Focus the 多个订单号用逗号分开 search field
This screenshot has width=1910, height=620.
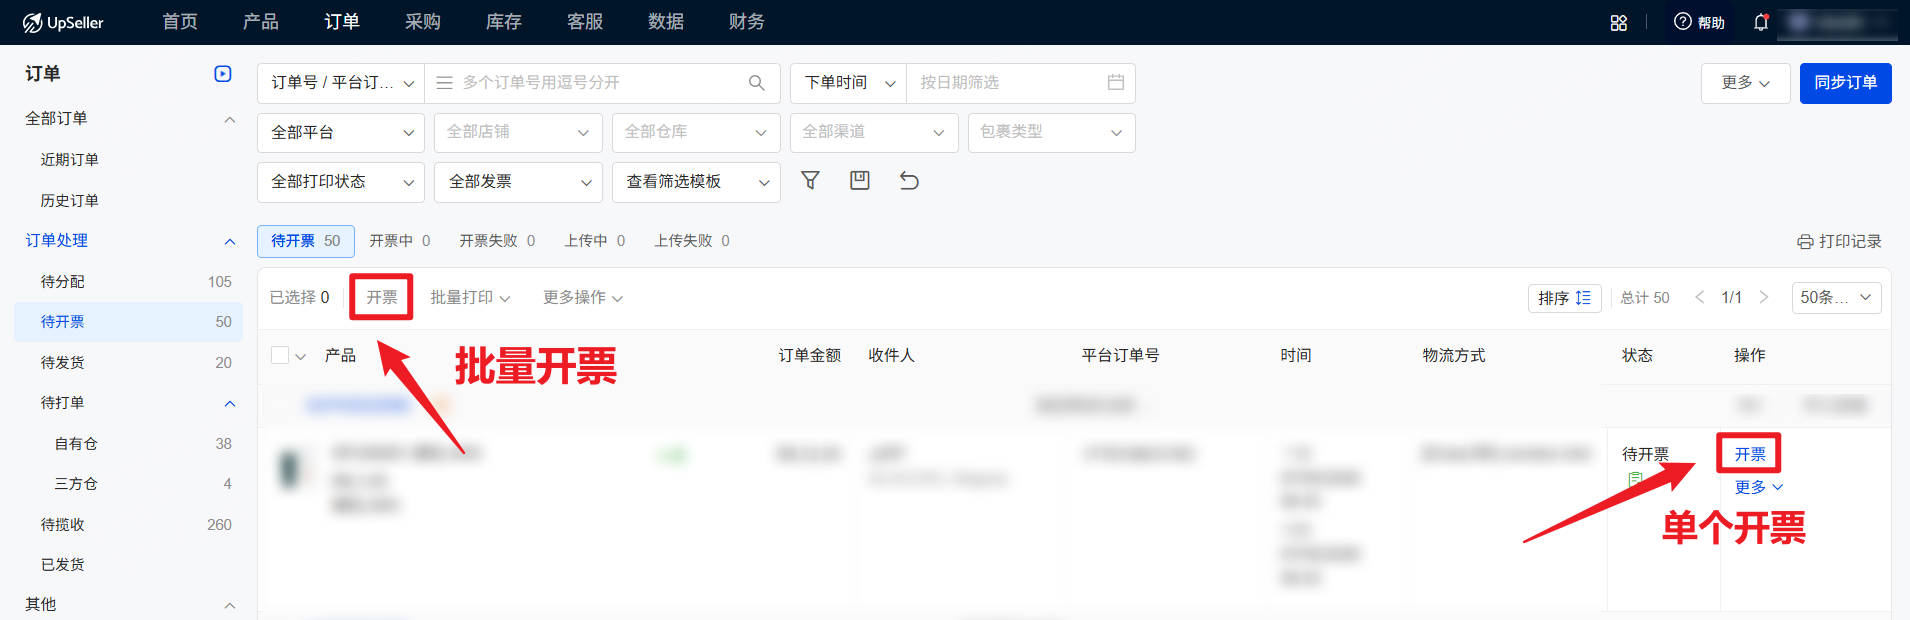pyautogui.click(x=600, y=83)
